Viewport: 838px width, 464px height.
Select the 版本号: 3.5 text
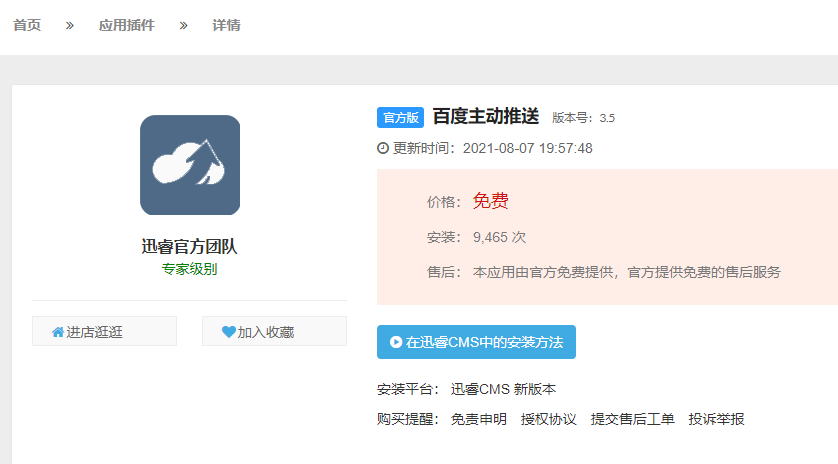(583, 118)
